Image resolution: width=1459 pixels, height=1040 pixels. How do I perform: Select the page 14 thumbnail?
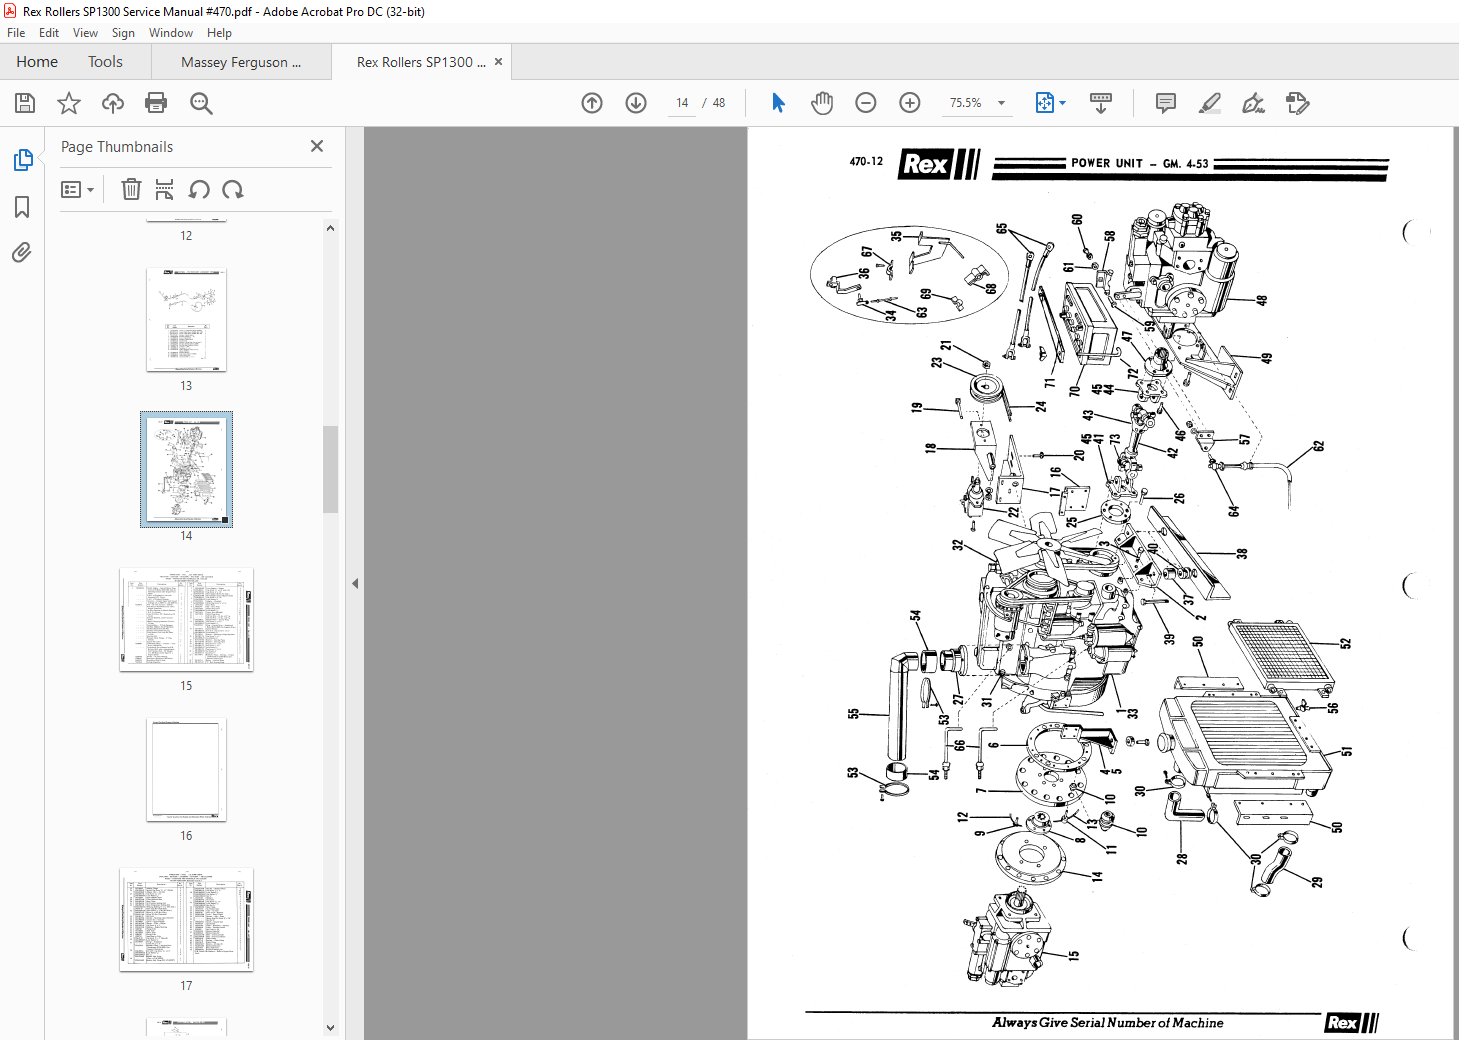(186, 469)
